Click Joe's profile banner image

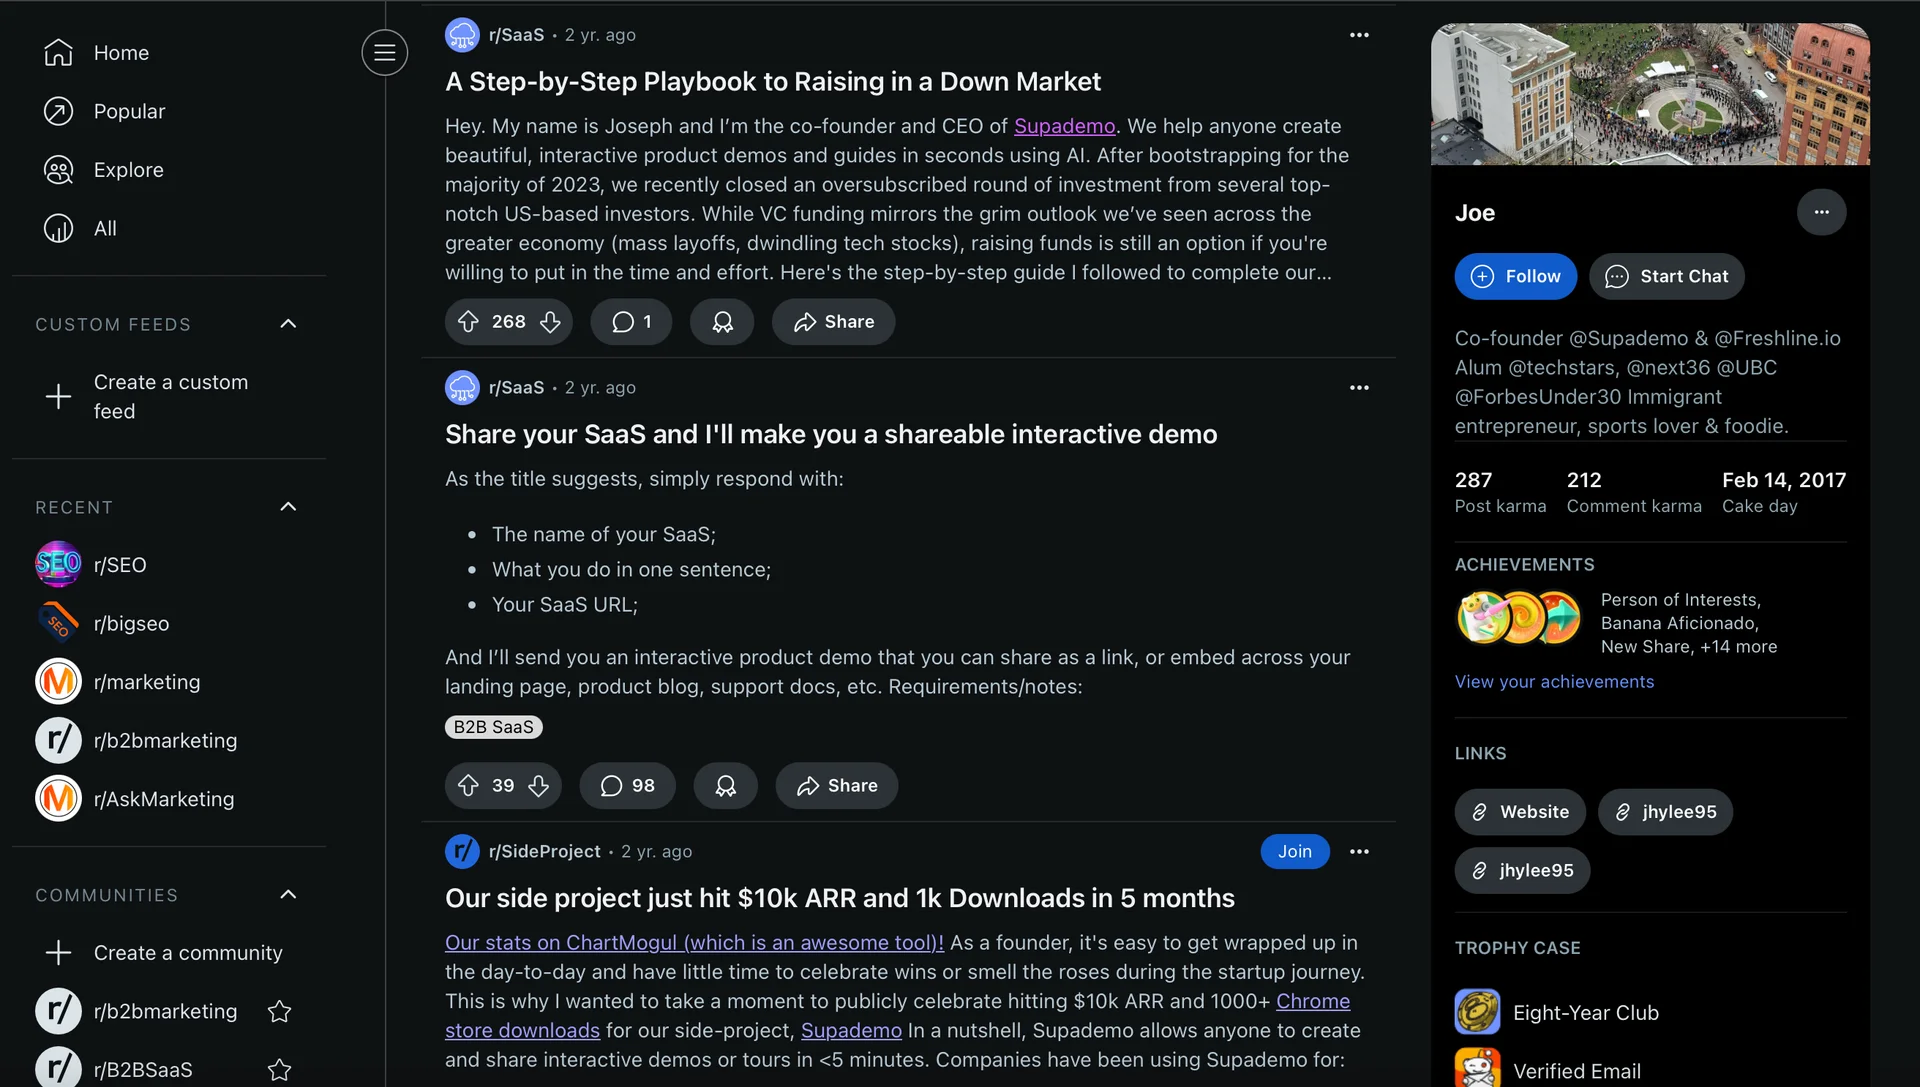(1651, 93)
